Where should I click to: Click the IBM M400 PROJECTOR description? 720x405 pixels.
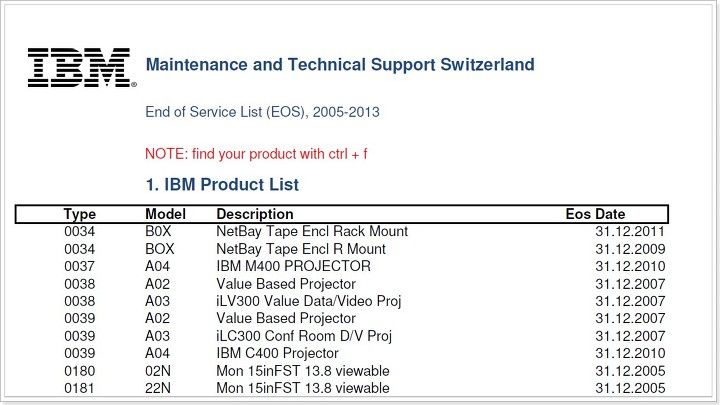(293, 266)
